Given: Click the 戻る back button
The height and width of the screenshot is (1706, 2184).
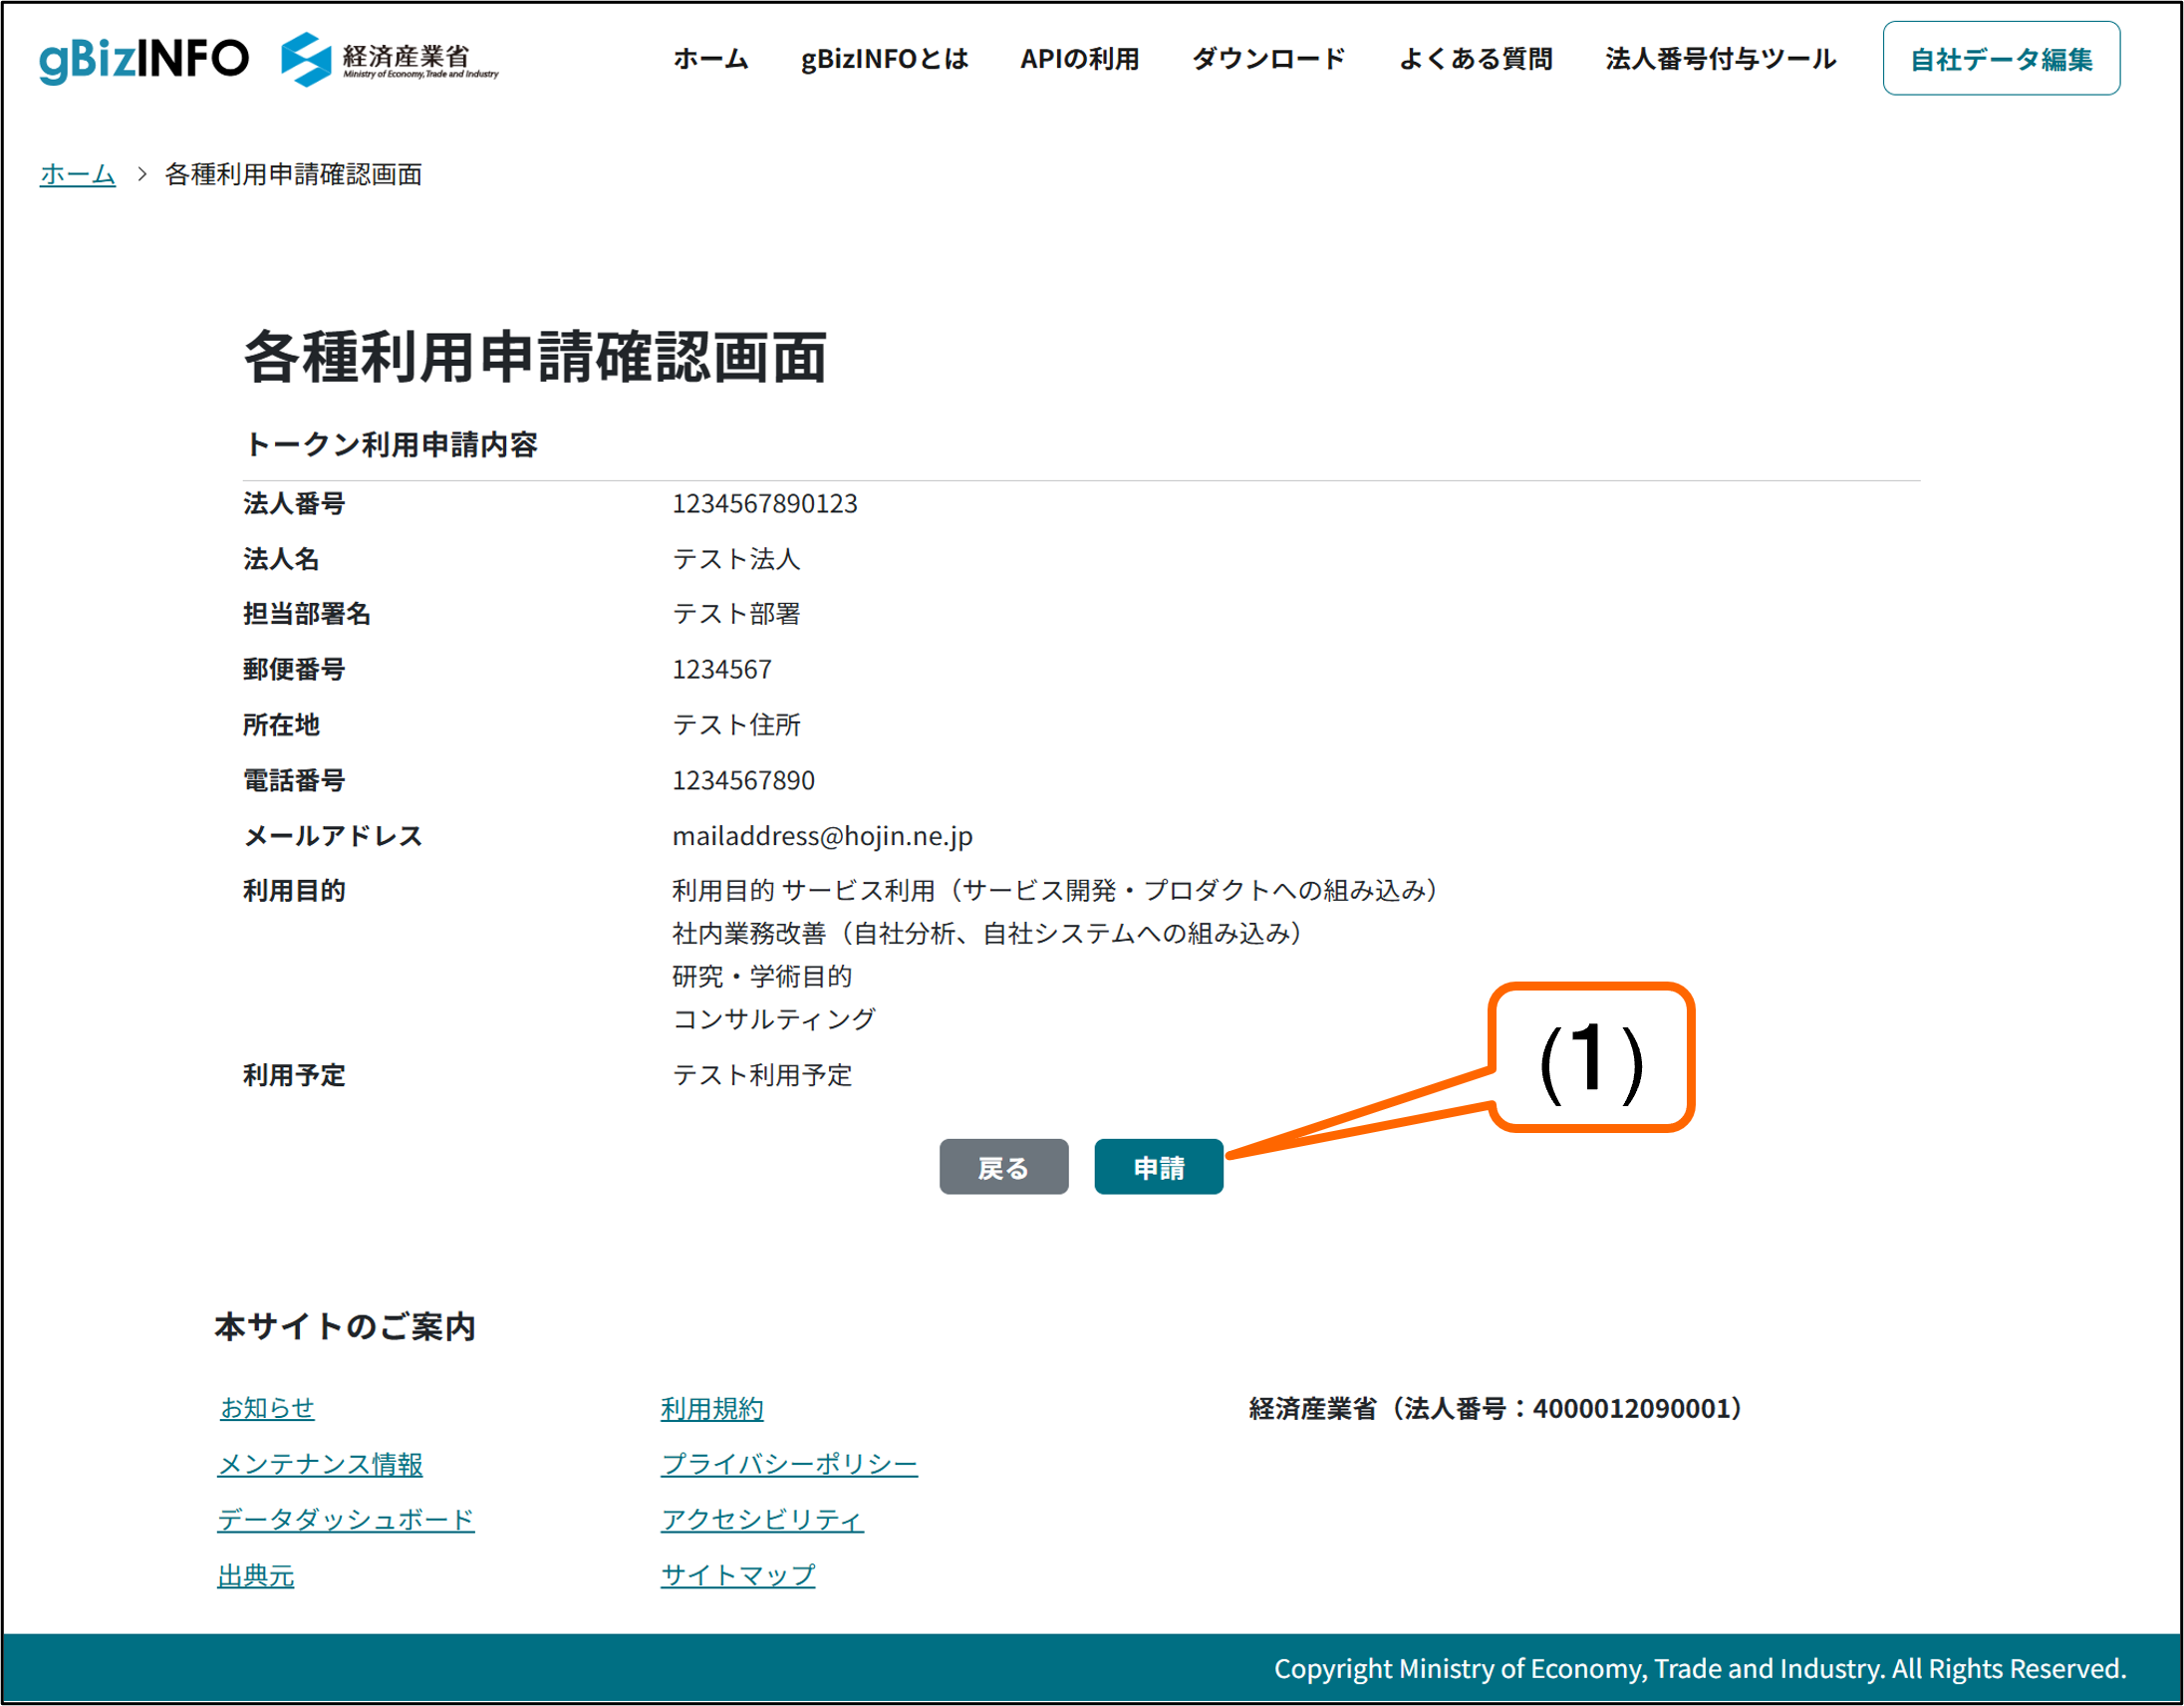Looking at the screenshot, I should (x=1003, y=1167).
